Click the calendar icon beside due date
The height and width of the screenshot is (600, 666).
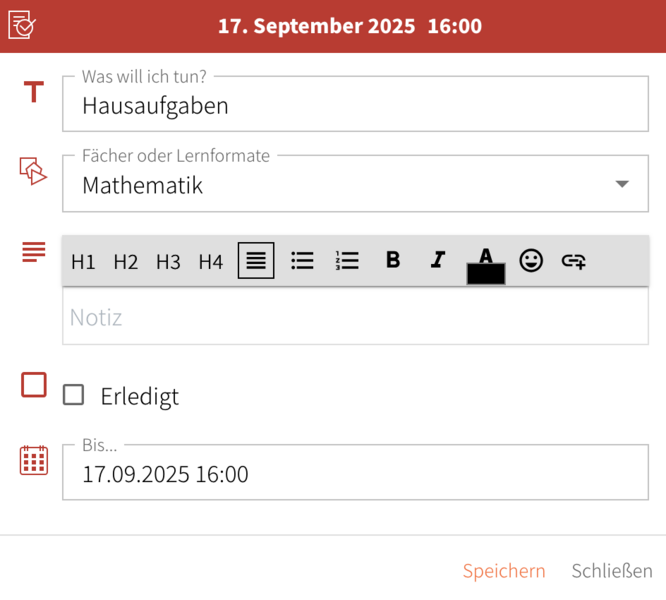pos(34,460)
